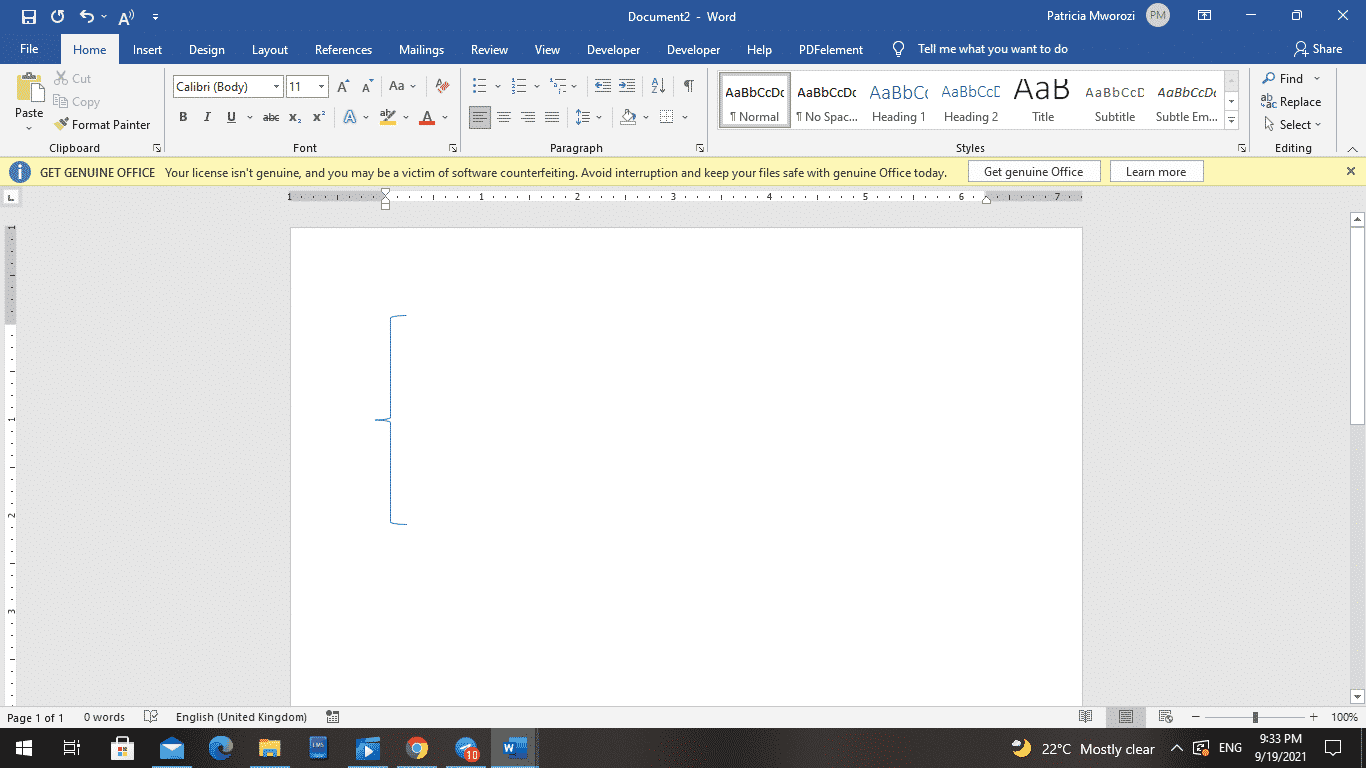Click the Save icon in title bar
Image resolution: width=1366 pixels, height=768 pixels.
click(28, 17)
